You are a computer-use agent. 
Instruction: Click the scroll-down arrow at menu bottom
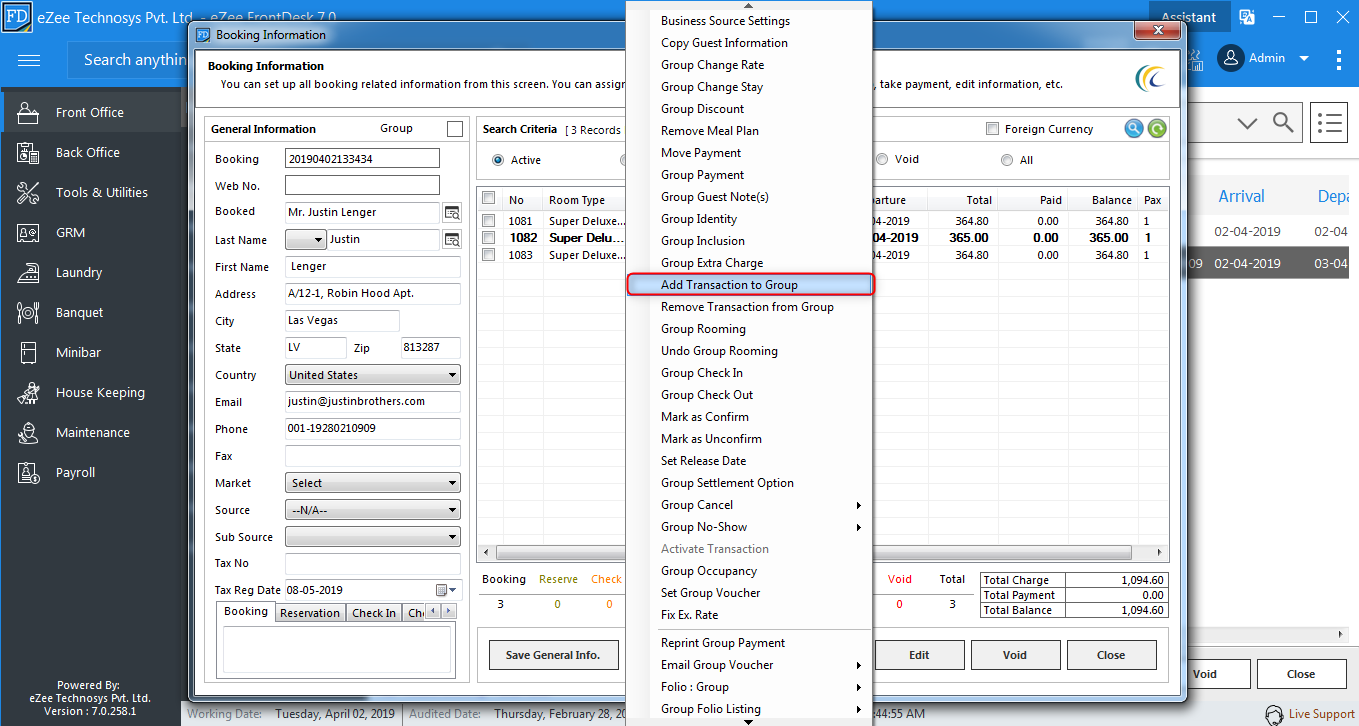click(x=749, y=721)
